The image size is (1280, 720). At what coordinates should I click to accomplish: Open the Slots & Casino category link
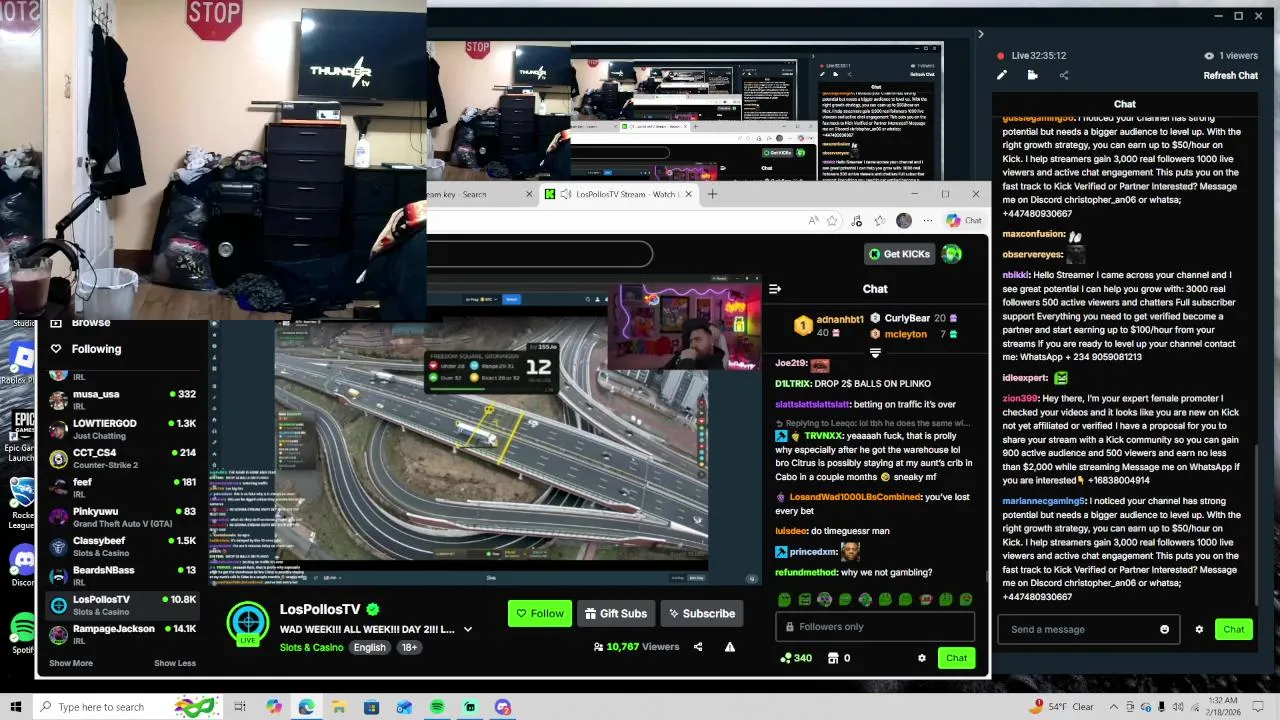pos(311,648)
